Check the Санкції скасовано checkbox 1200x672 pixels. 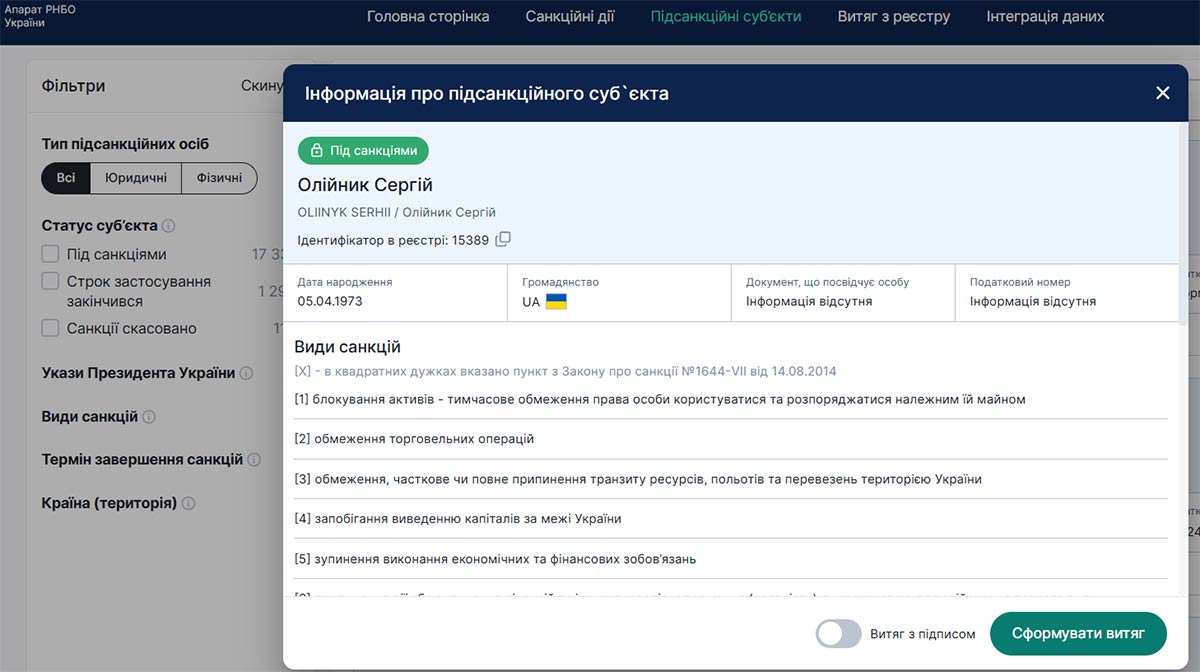(x=51, y=328)
